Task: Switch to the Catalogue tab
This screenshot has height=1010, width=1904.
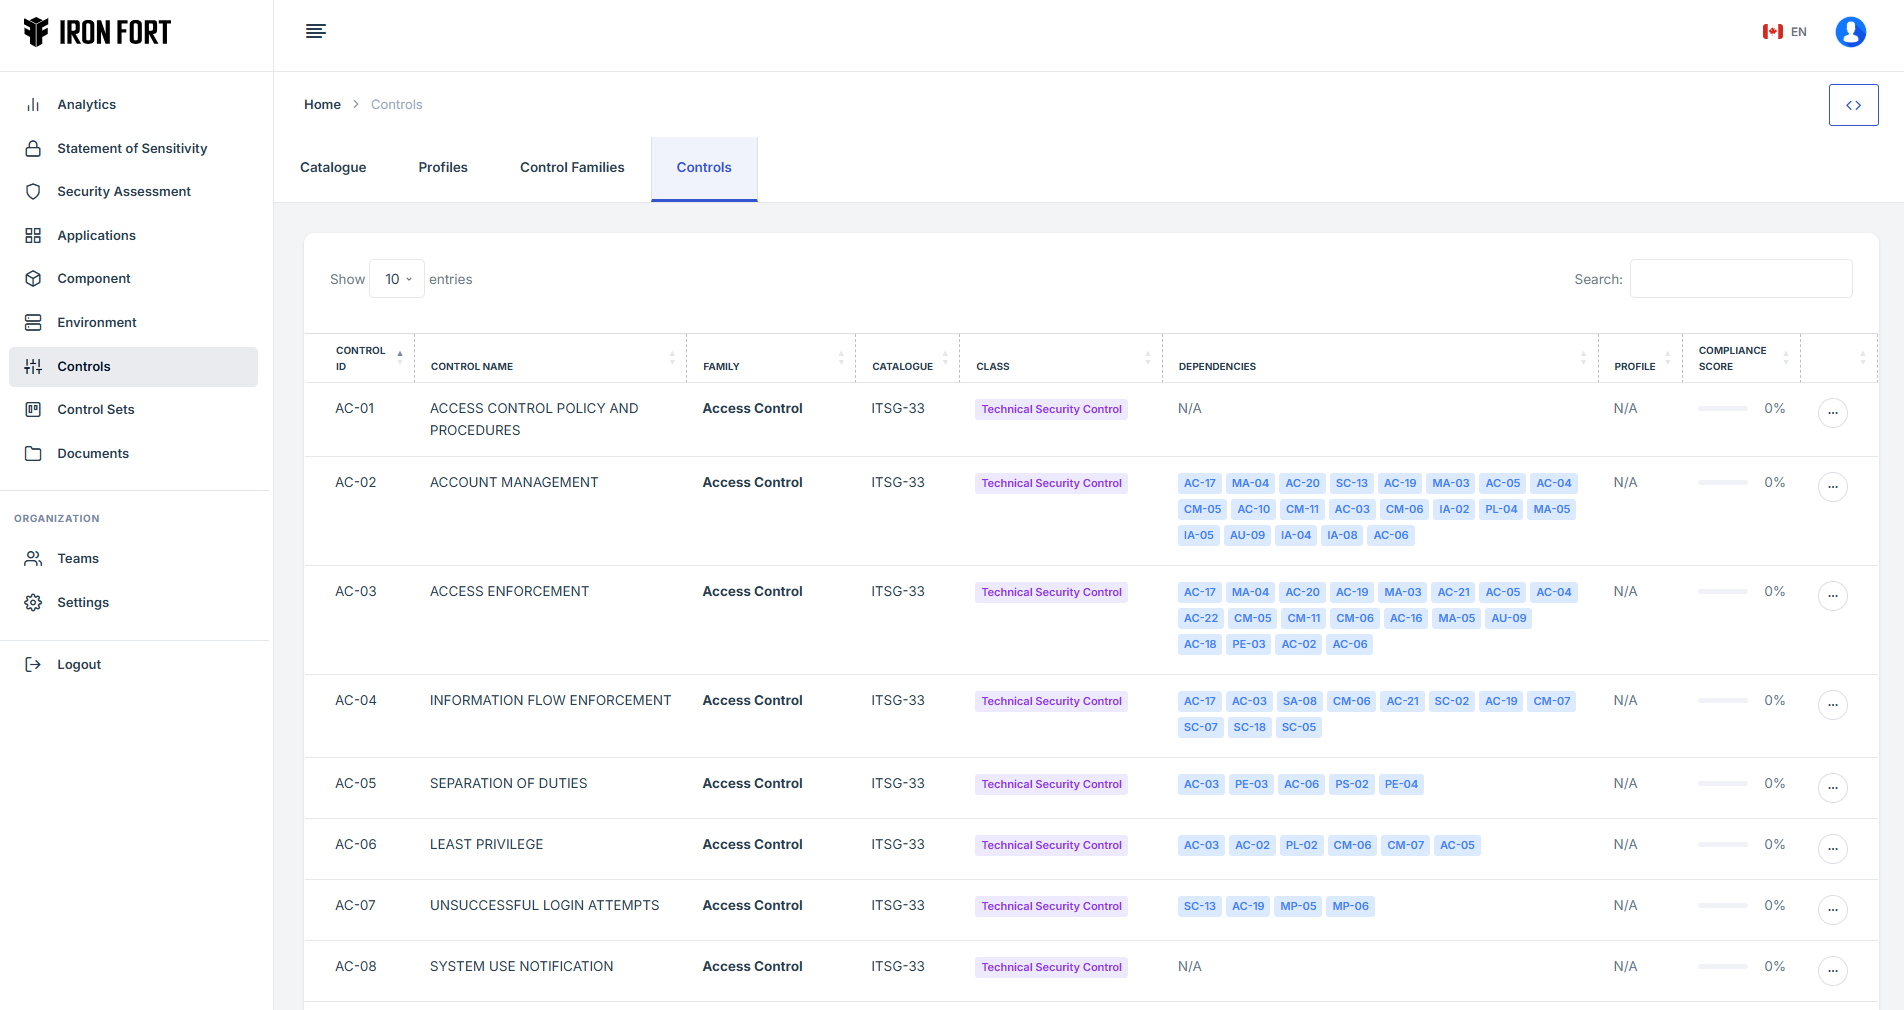Action: 333,168
